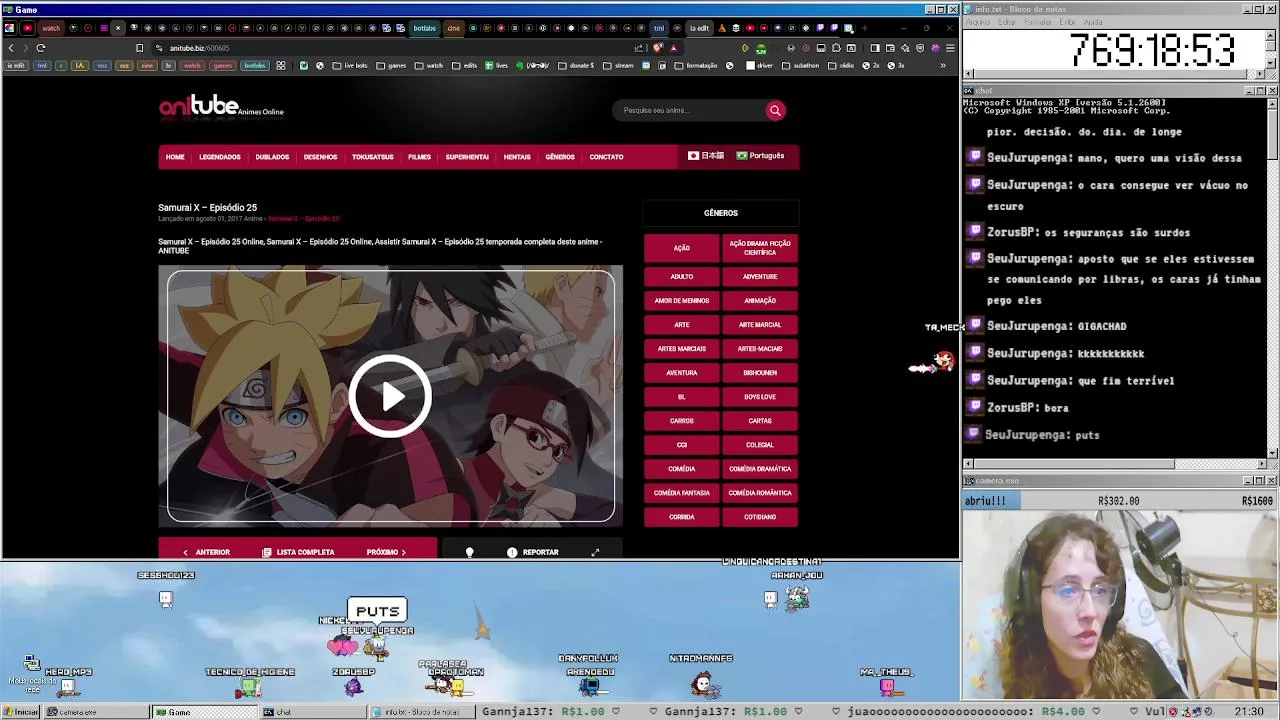
Task: Go to PRÓXIMO episode
Action: pos(386,552)
